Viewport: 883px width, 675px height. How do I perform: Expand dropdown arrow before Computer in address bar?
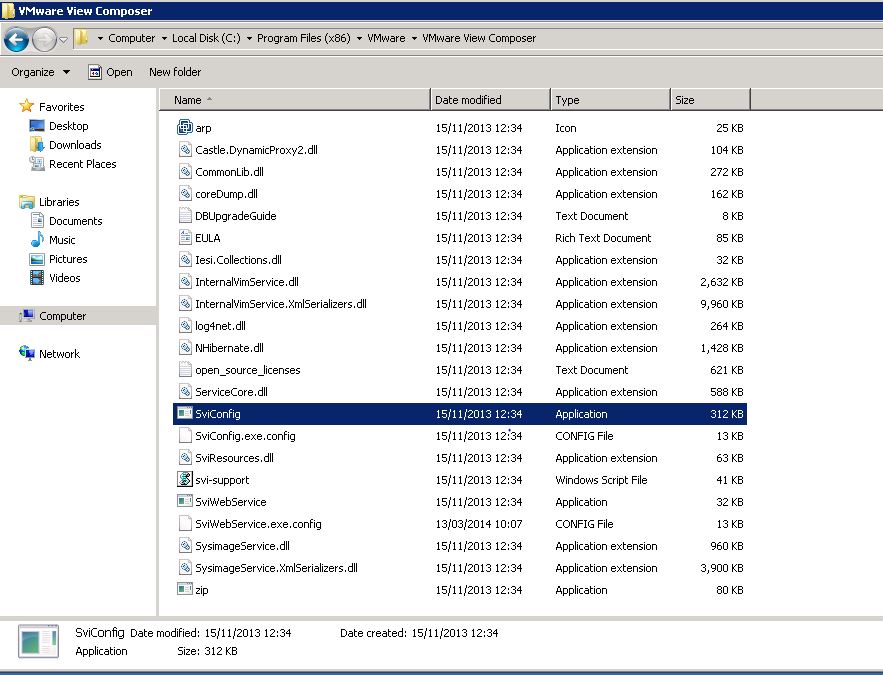point(100,38)
